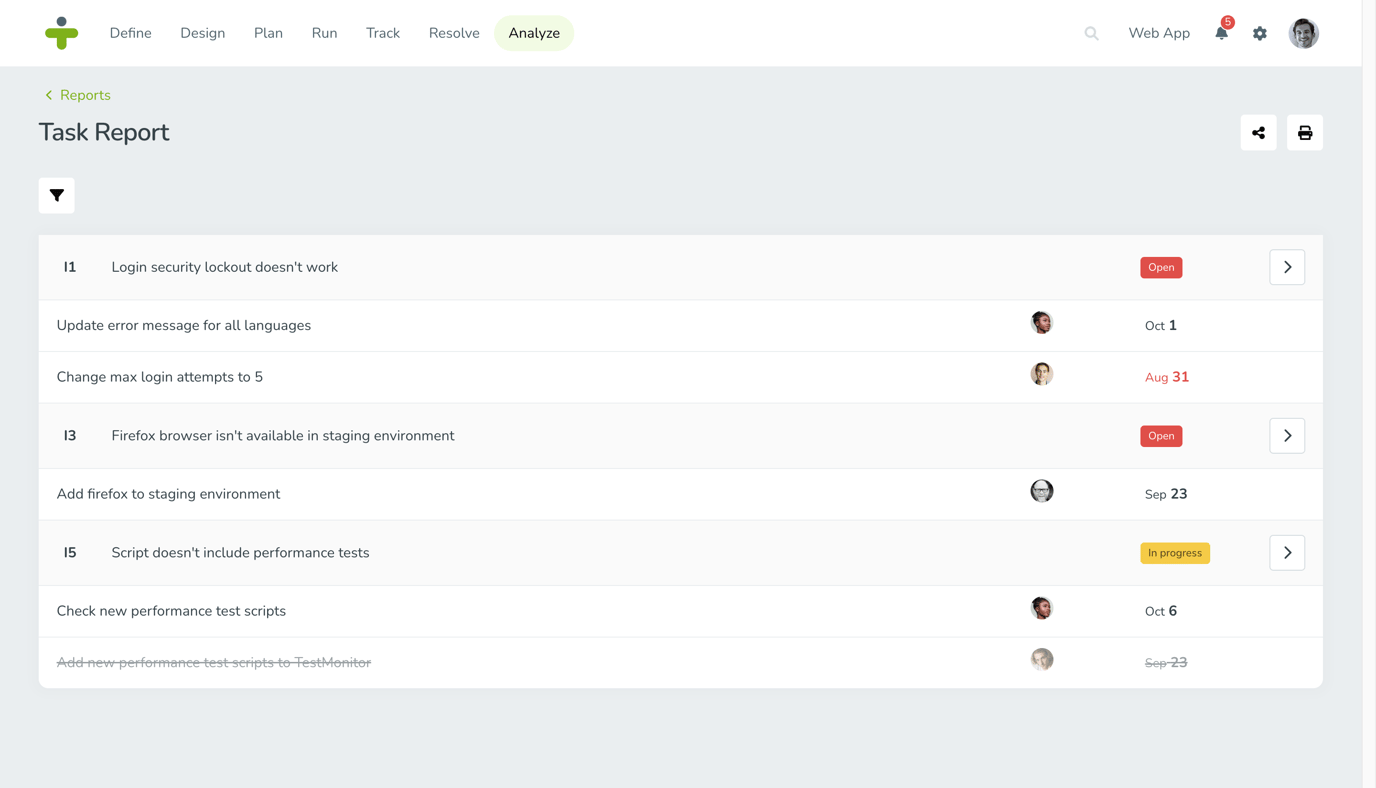This screenshot has width=1376, height=788.
Task: Select task Change max login attempts to 5
Action: coord(680,377)
